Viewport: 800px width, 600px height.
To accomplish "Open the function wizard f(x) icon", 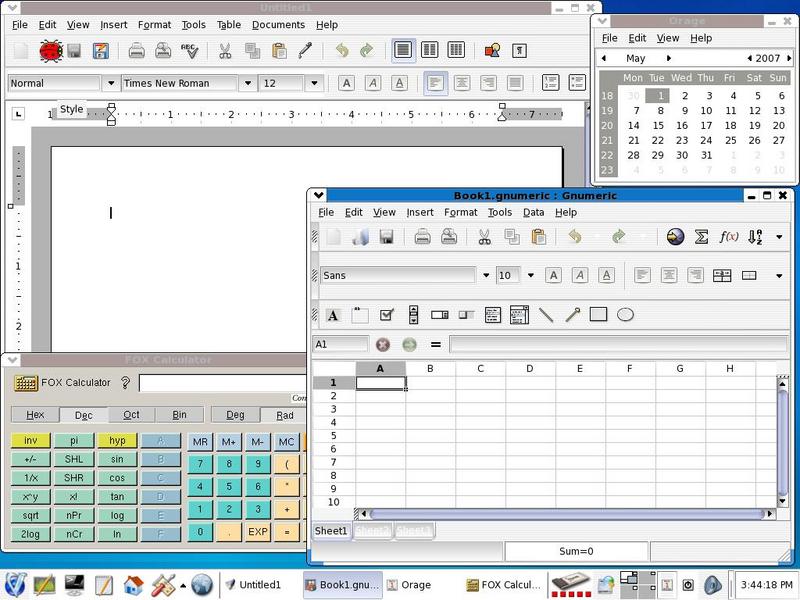I will [729, 237].
